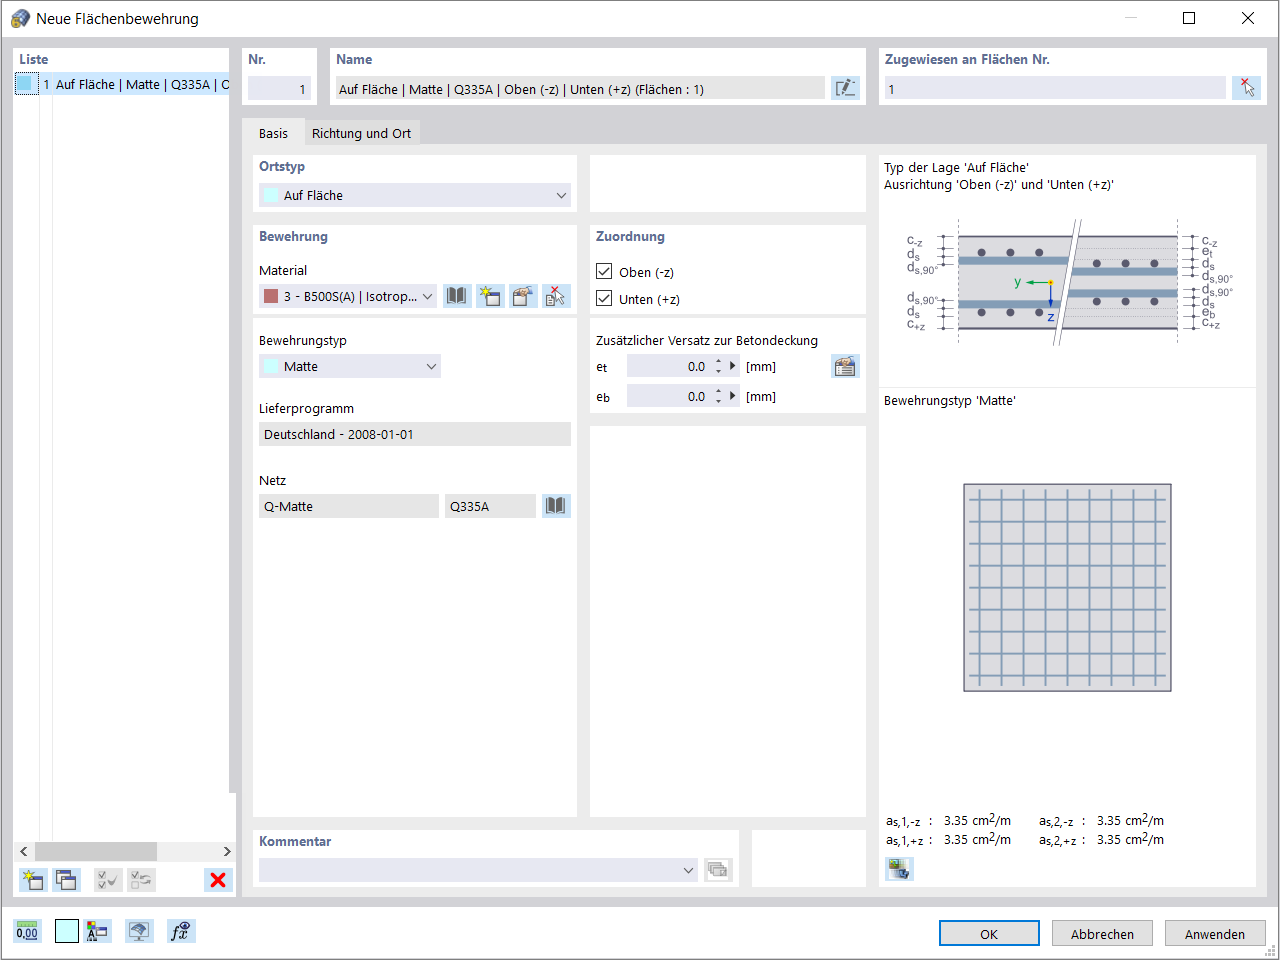Click the Q335A mesh designation field
Image resolution: width=1280 pixels, height=960 pixels.
tap(490, 506)
